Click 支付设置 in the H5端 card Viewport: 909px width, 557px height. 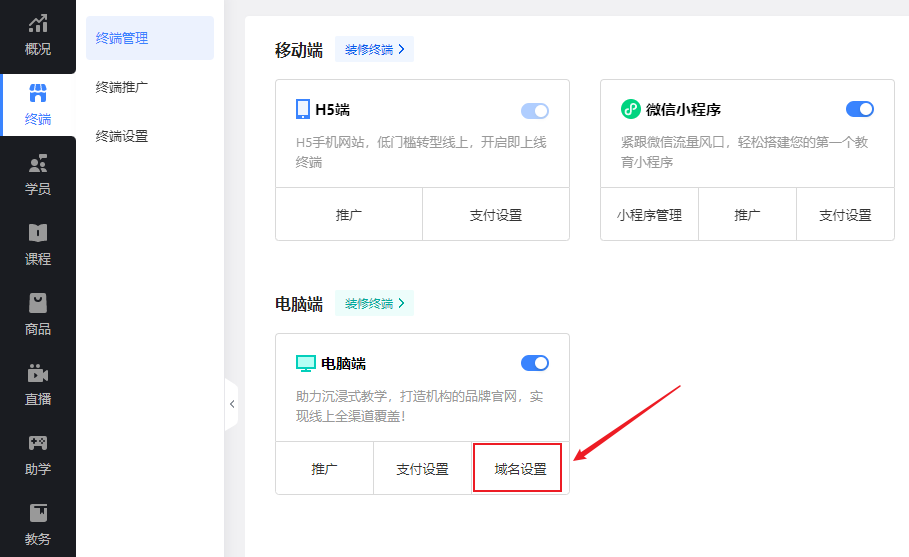495,215
